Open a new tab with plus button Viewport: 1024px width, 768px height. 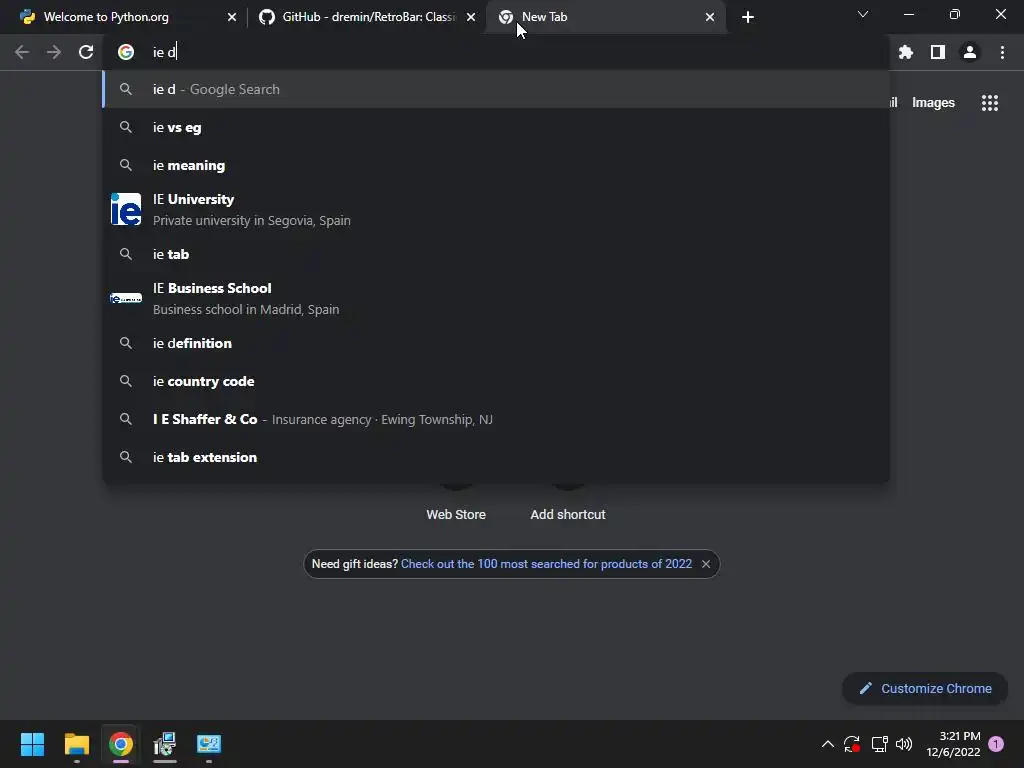(748, 17)
